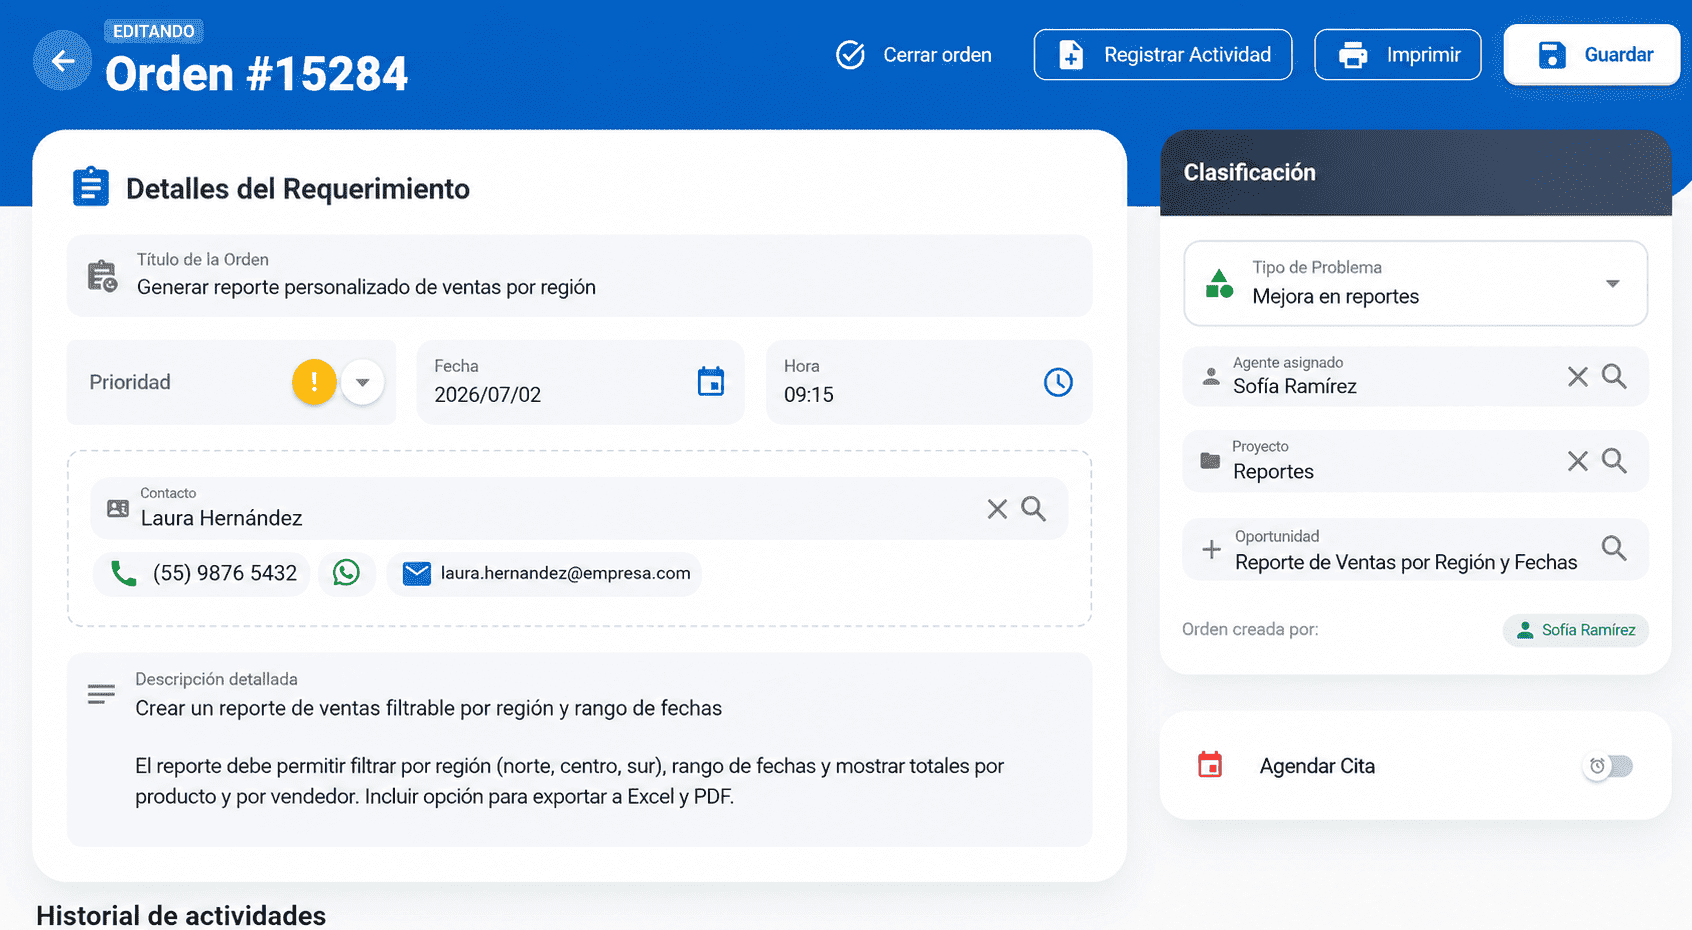Click the Agendar Cita calendar icon

(x=1210, y=765)
